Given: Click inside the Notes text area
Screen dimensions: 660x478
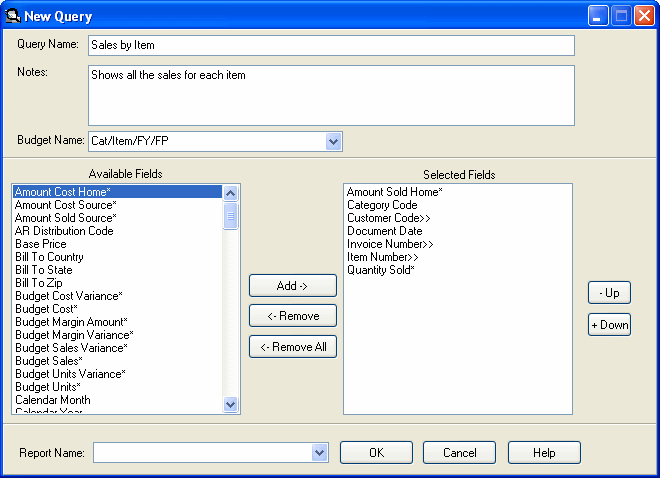Looking at the screenshot, I should 331,95.
